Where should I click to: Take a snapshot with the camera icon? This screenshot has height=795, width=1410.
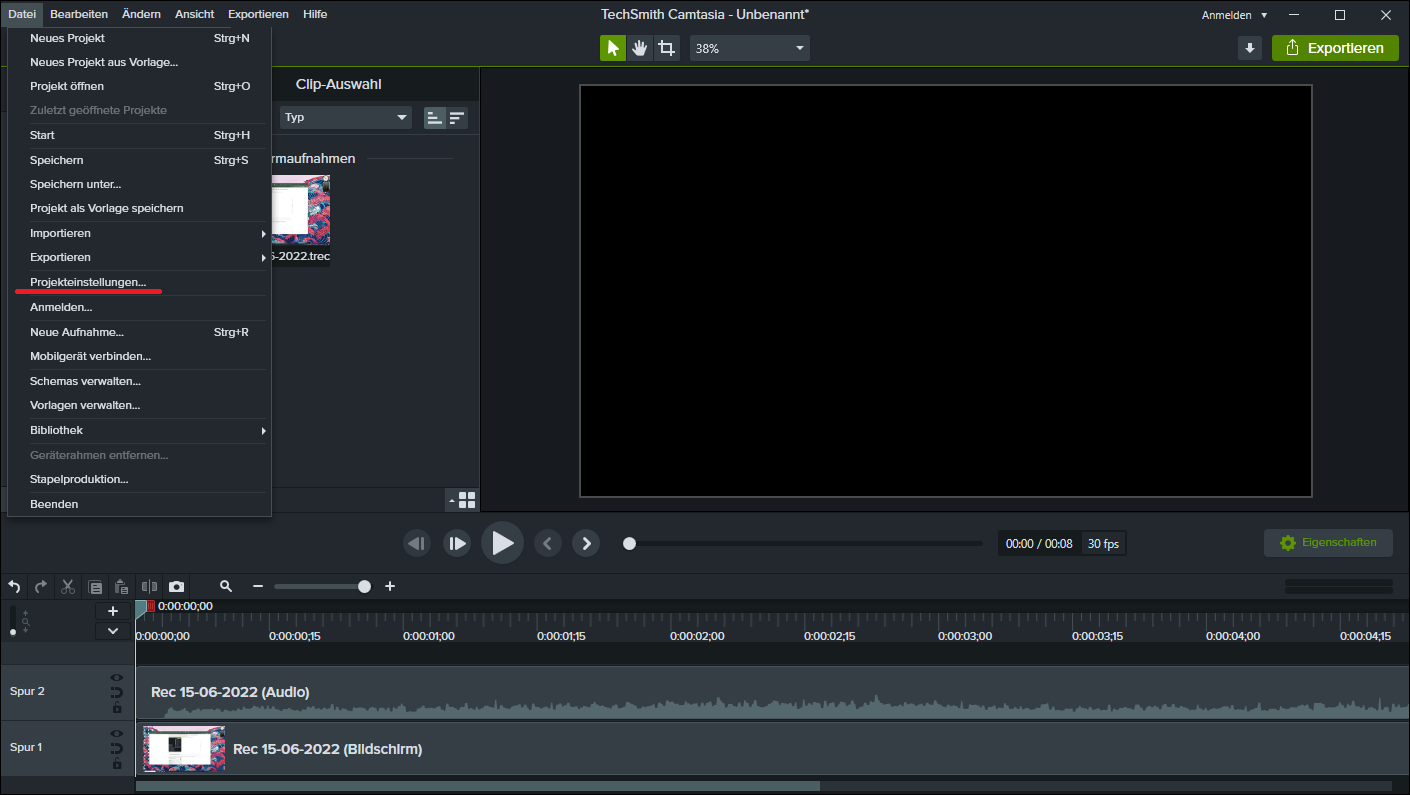coord(176,587)
